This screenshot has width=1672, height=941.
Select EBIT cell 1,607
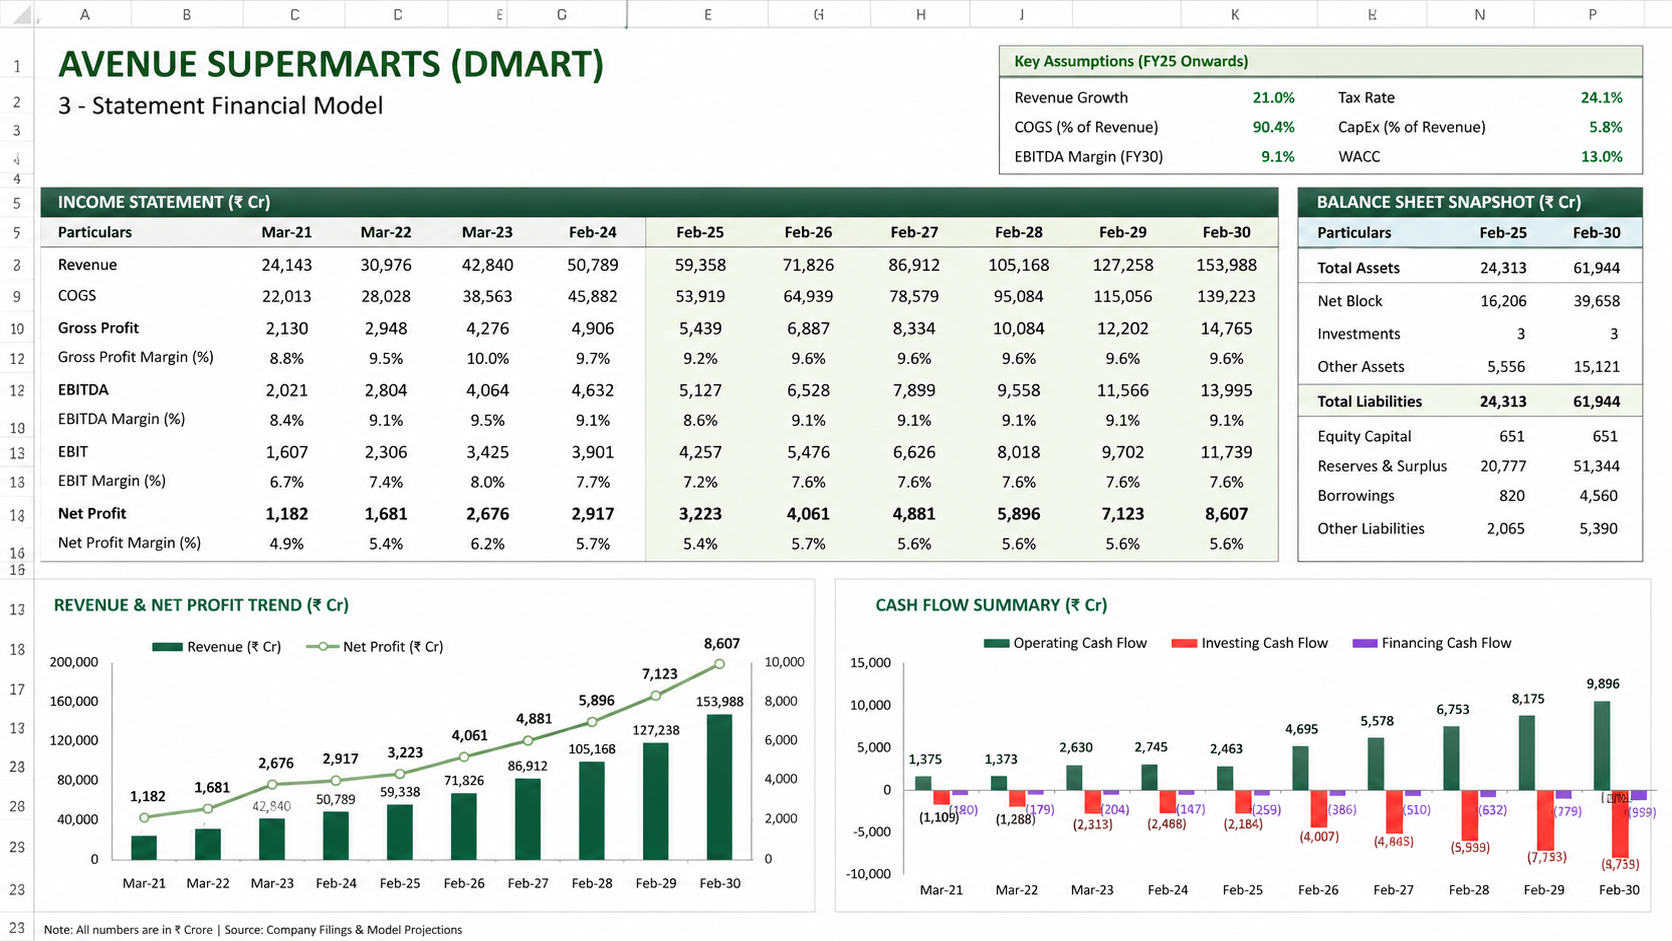tap(286, 452)
